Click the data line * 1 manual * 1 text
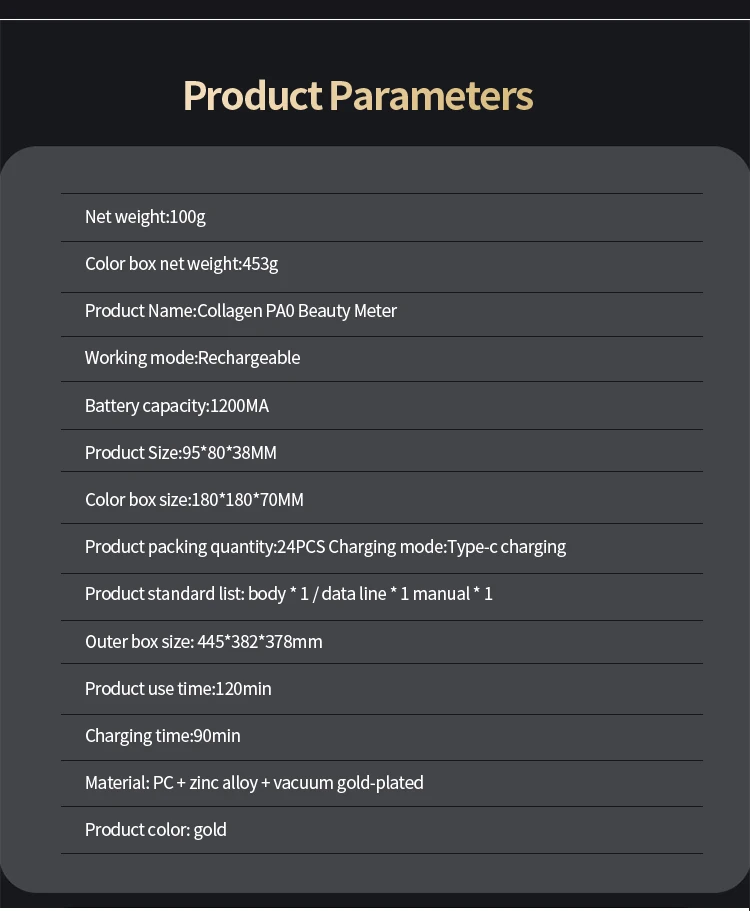This screenshot has width=750, height=911. pyautogui.click(x=407, y=594)
